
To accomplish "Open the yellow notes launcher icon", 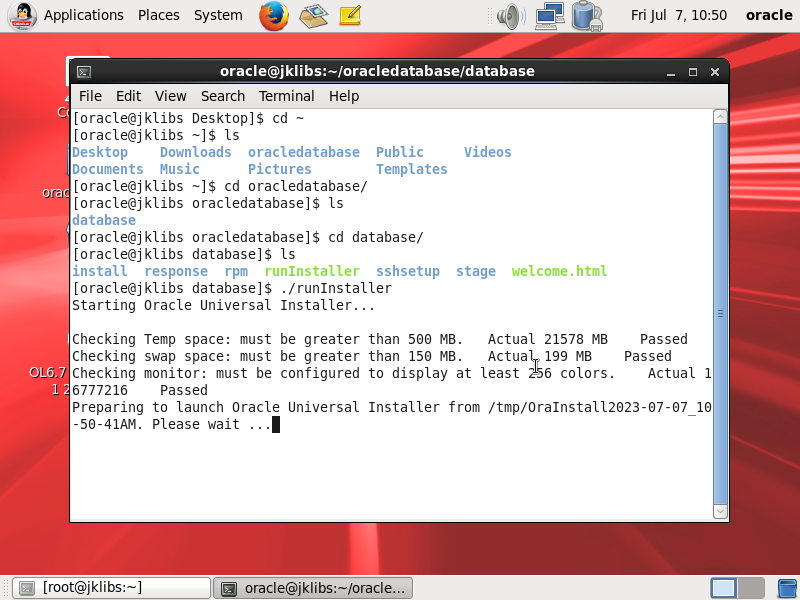I will coord(351,15).
